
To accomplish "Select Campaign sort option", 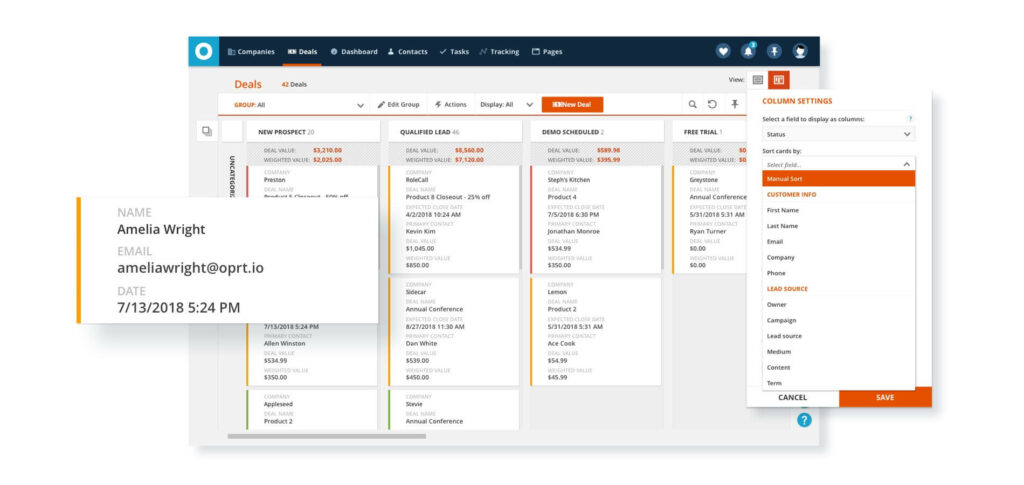I will click(839, 320).
